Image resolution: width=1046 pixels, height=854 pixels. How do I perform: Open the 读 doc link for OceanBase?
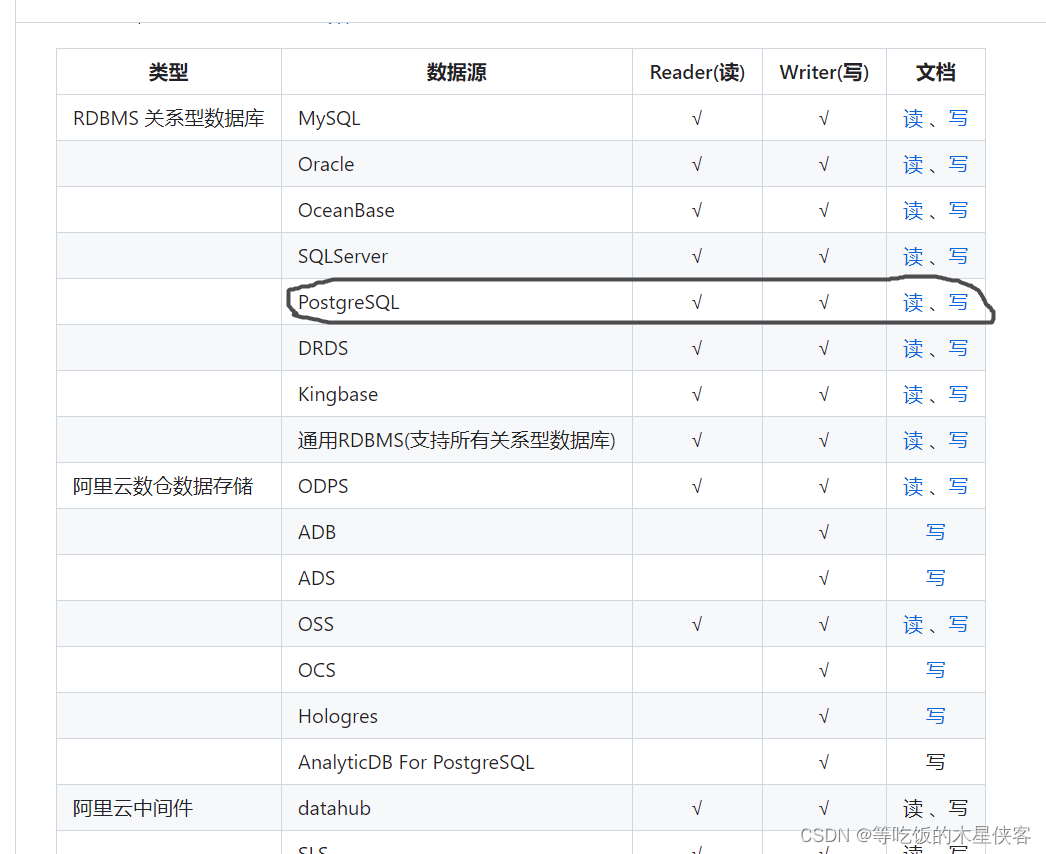[913, 210]
